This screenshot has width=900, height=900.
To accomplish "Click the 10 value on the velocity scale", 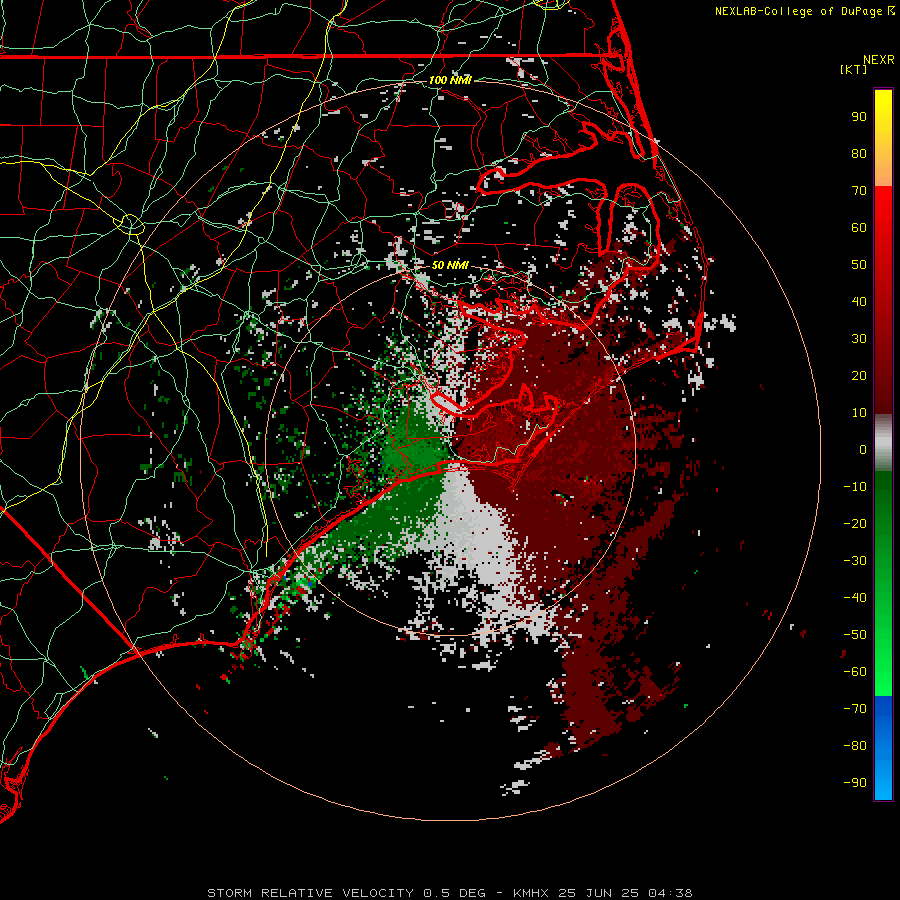I will click(x=859, y=413).
